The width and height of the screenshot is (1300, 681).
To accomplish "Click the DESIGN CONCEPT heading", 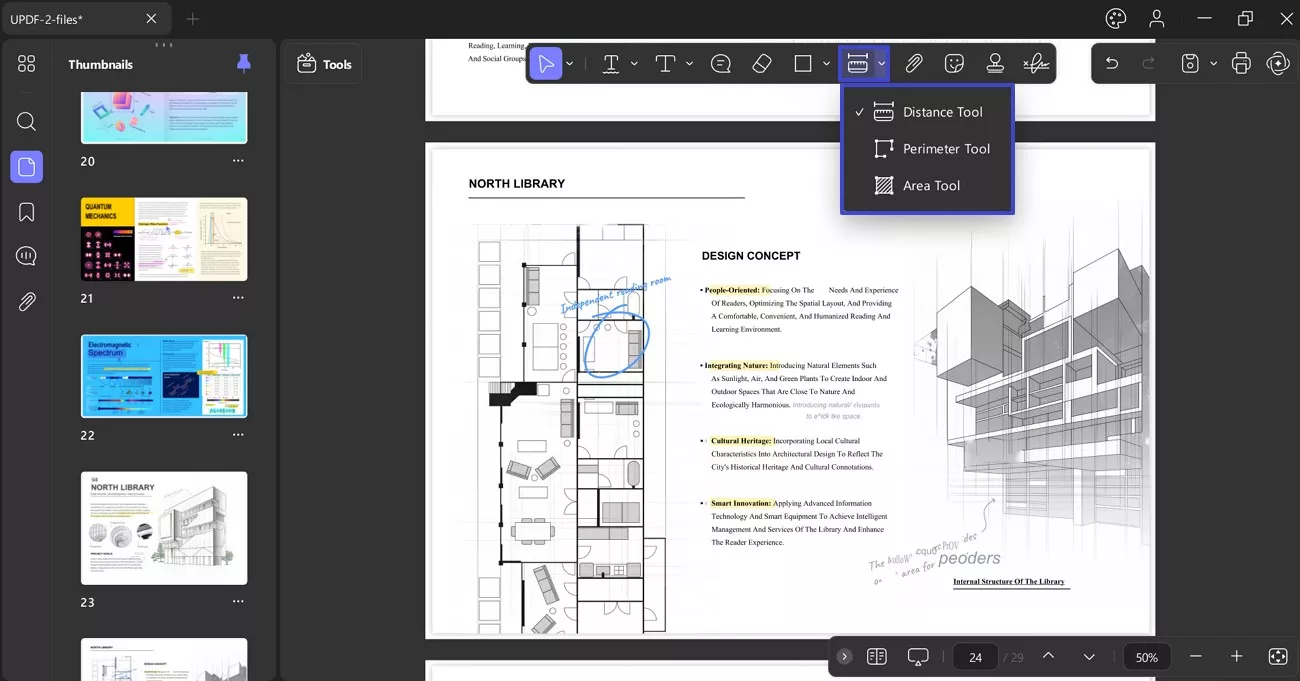I will (751, 256).
